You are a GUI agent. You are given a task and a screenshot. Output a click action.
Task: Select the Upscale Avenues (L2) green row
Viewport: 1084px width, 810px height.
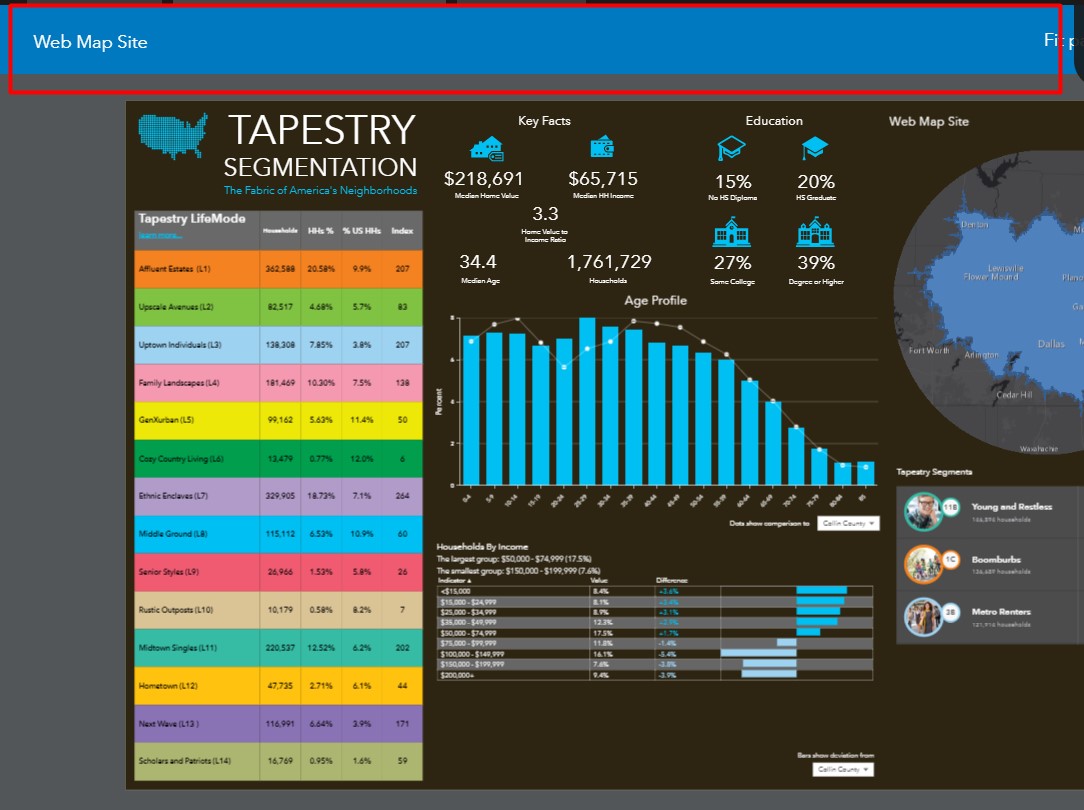point(278,307)
